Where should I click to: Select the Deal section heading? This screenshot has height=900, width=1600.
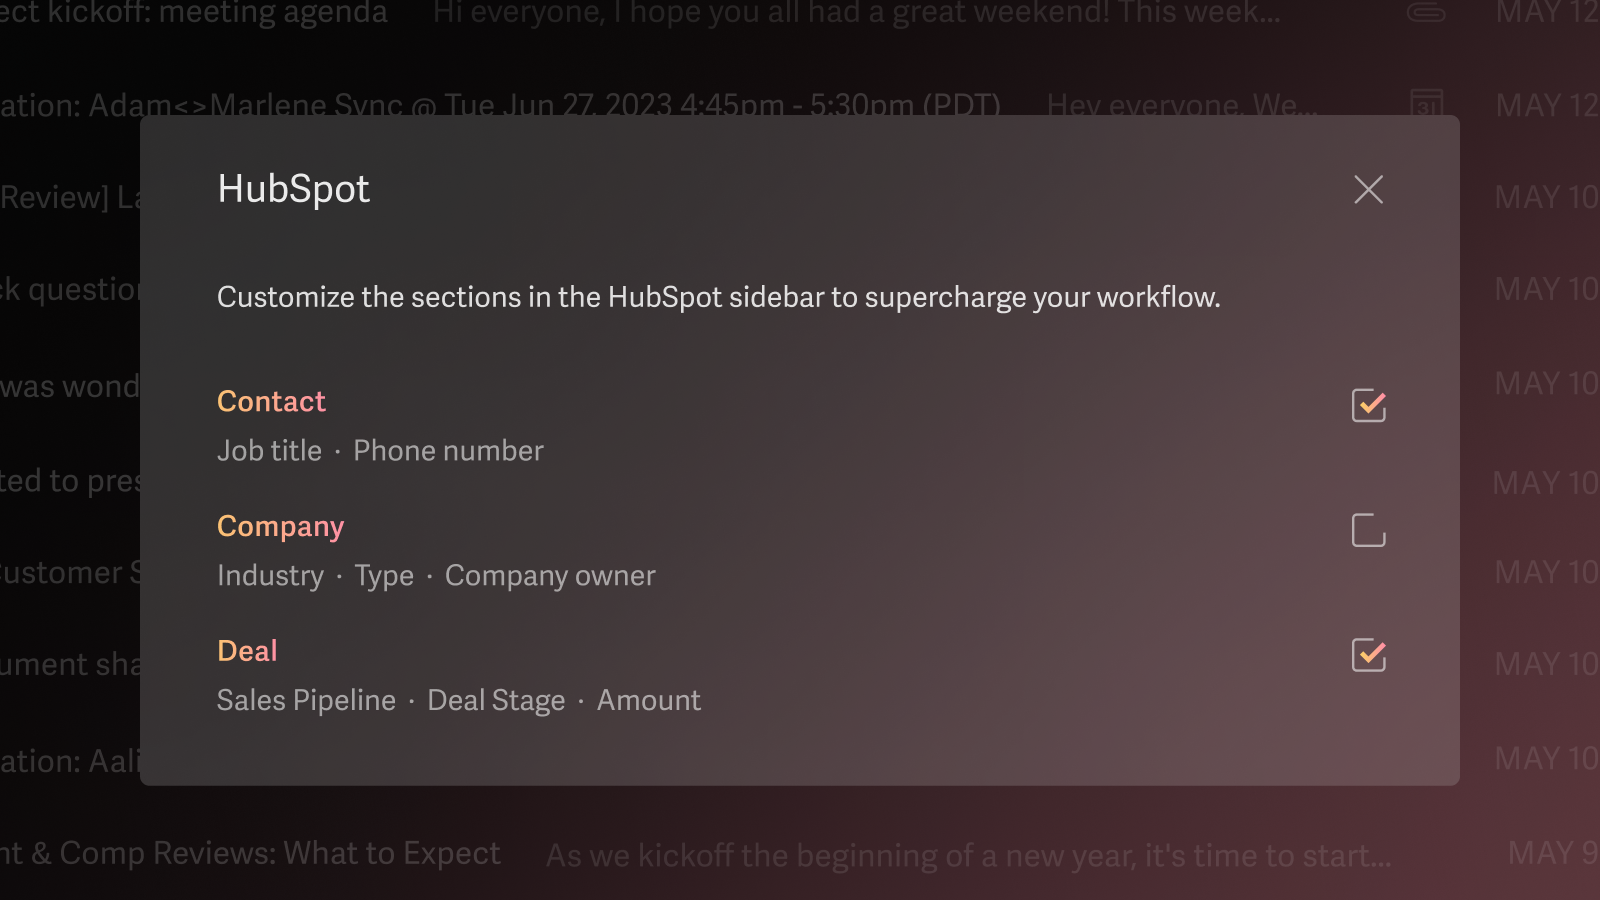[247, 651]
